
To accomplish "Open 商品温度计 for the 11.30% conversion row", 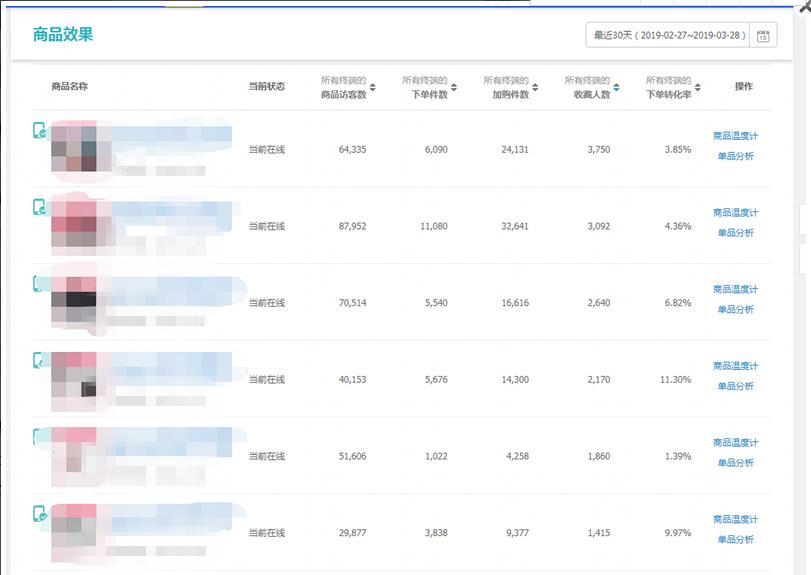I will pos(735,366).
